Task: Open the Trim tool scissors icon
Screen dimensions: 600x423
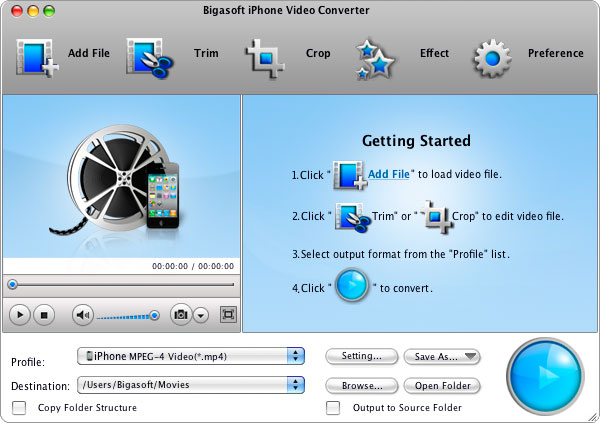Action: [x=150, y=58]
